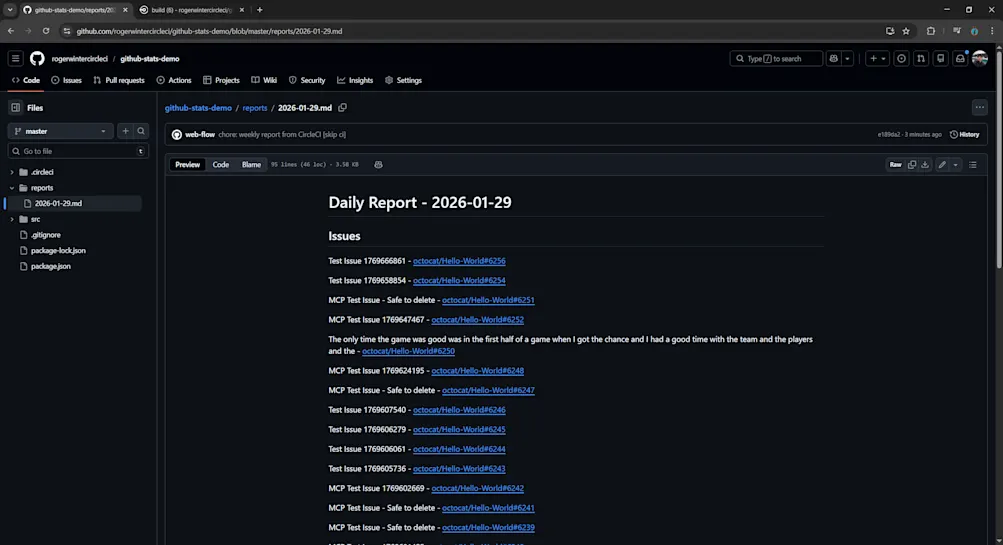The width and height of the screenshot is (1003, 545).
Task: Open the Copilot dropdown arrow in header
Action: [x=848, y=58]
